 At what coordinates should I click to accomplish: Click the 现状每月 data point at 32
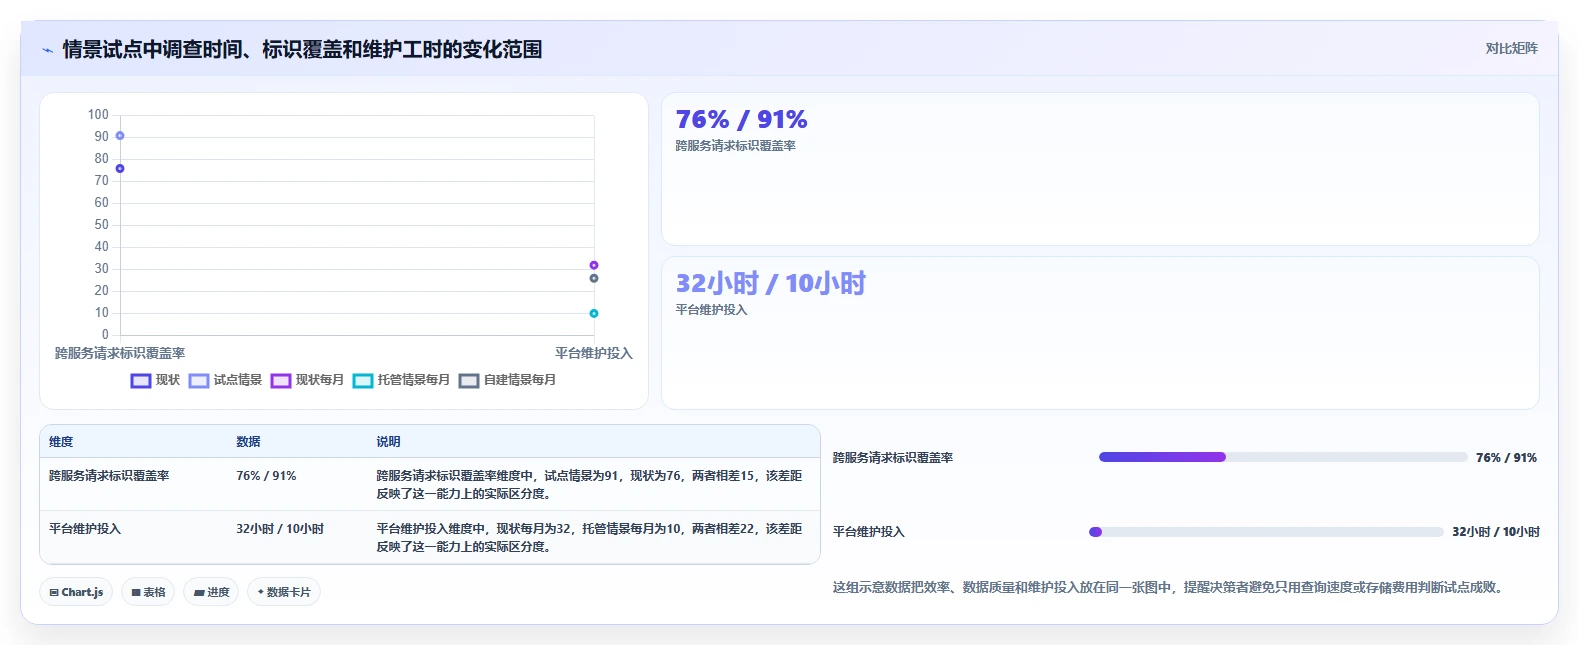[x=594, y=265]
